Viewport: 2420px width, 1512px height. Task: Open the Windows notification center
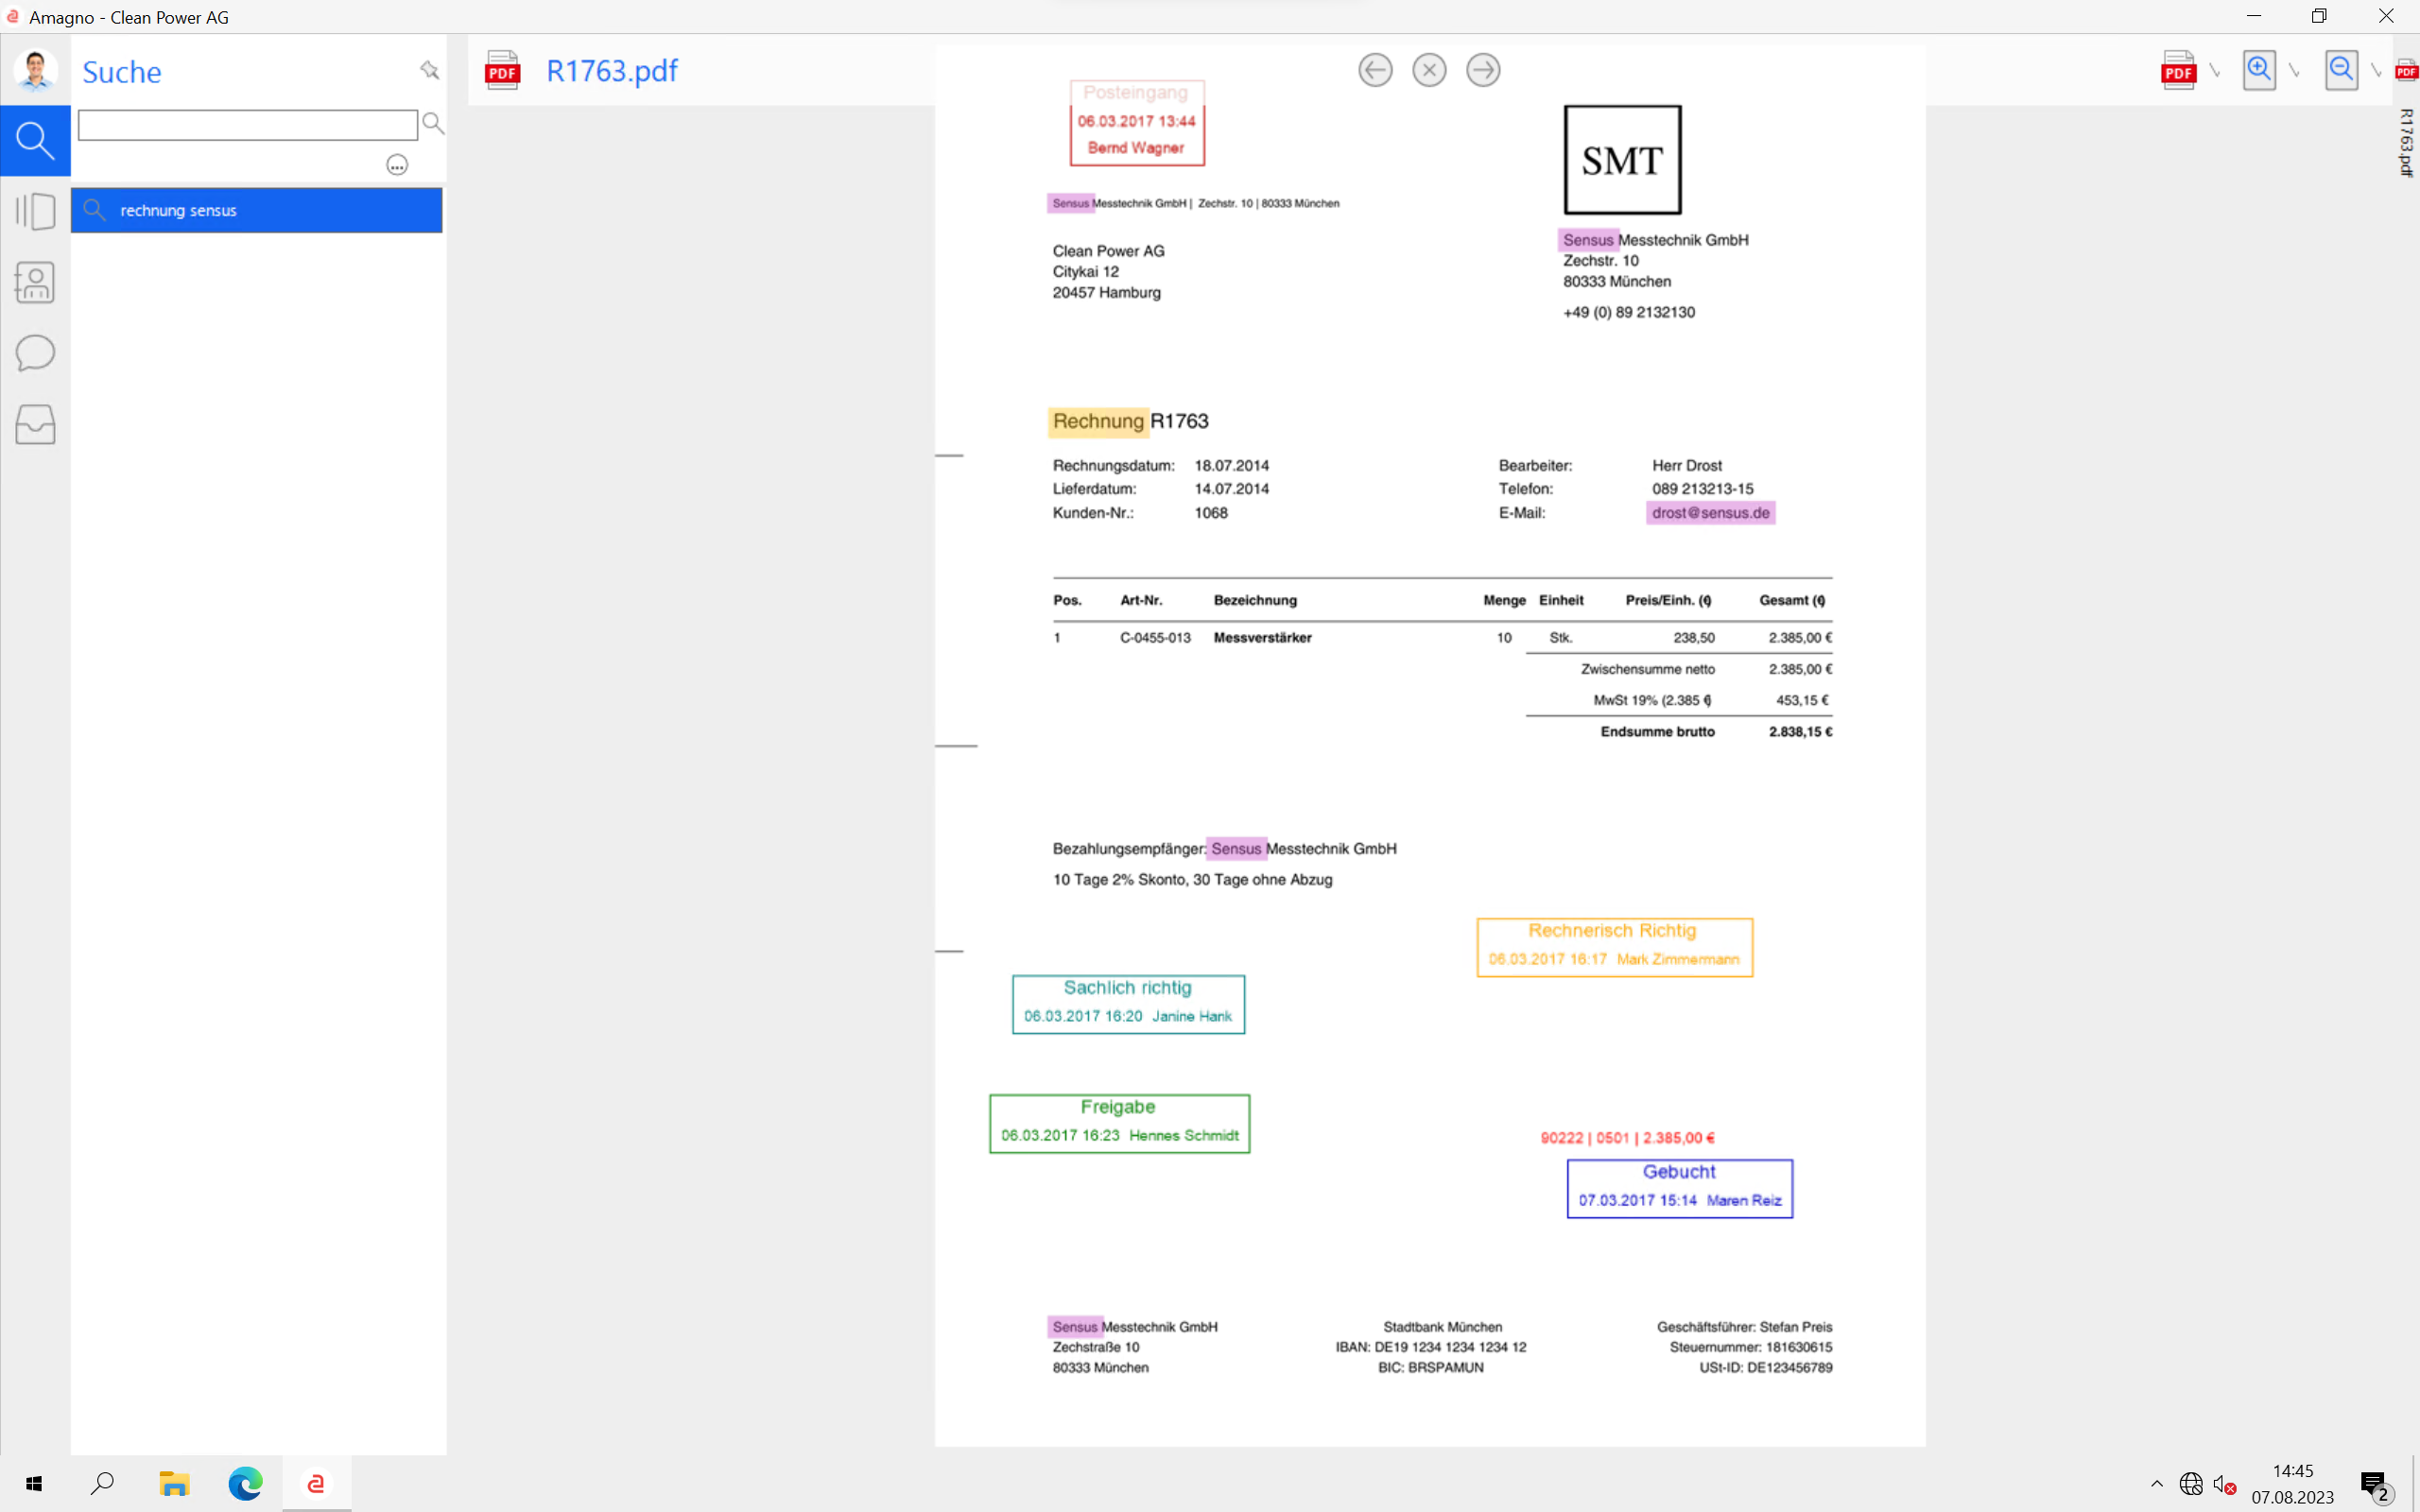tap(2375, 1486)
